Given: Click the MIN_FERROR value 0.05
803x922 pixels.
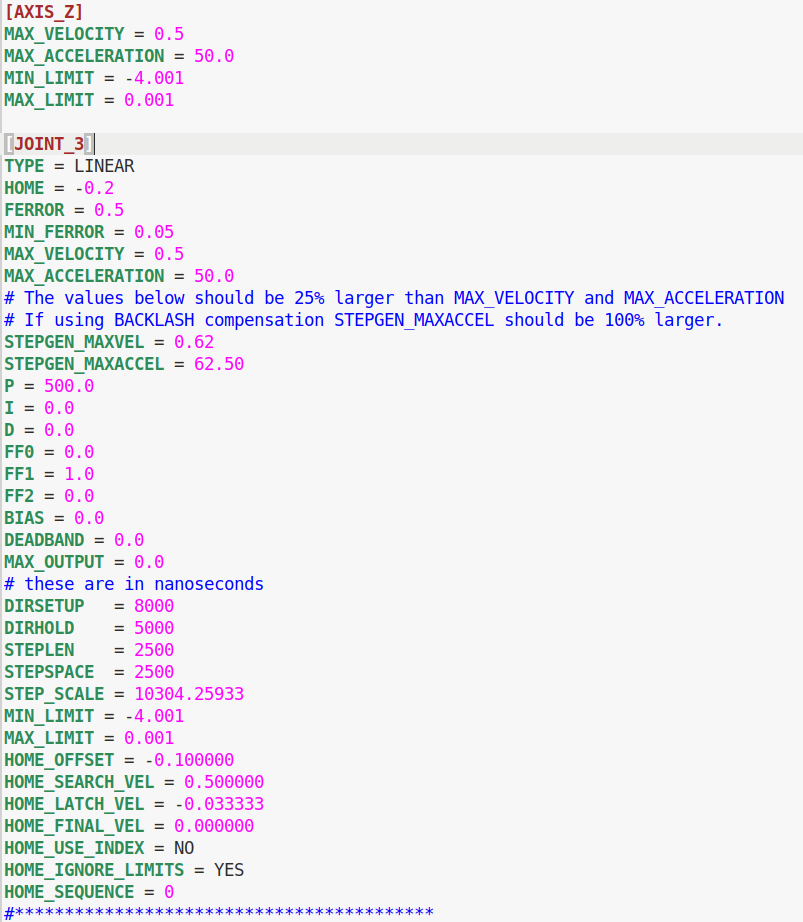Looking at the screenshot, I should coord(154,232).
